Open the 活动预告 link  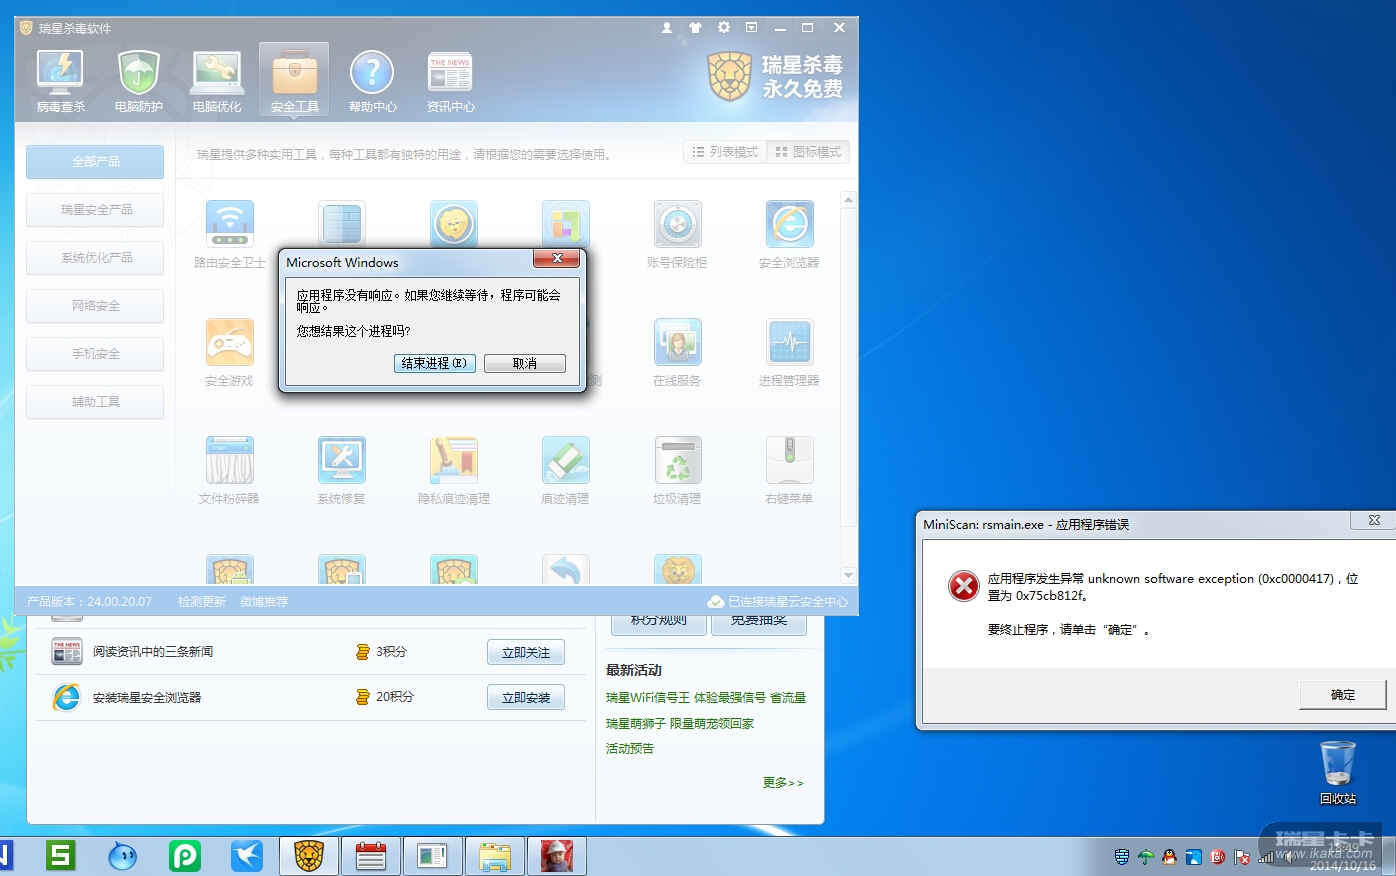tap(630, 748)
